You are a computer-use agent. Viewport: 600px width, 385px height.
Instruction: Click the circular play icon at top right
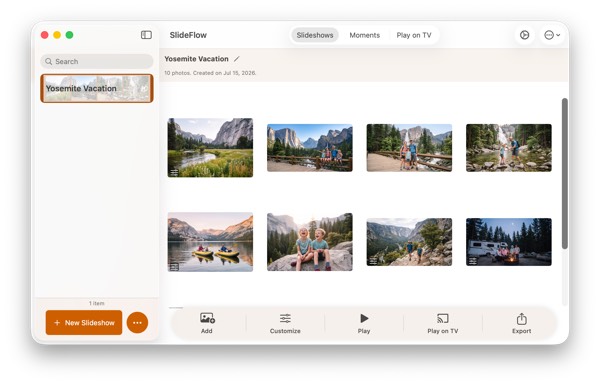coord(524,35)
